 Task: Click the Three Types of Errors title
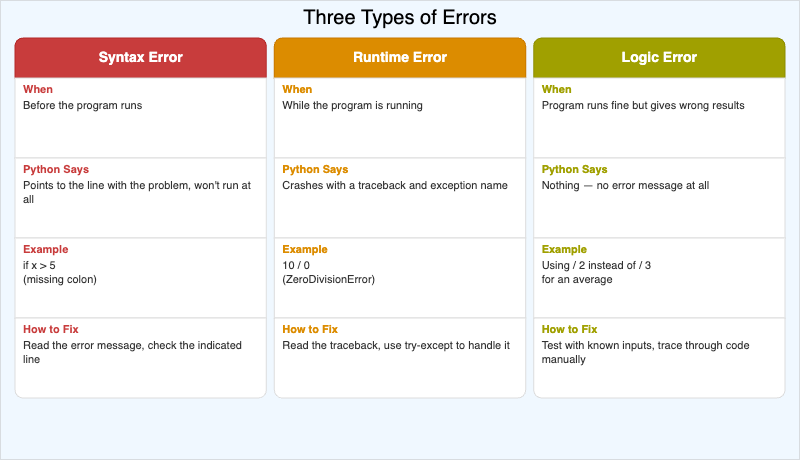(399, 18)
